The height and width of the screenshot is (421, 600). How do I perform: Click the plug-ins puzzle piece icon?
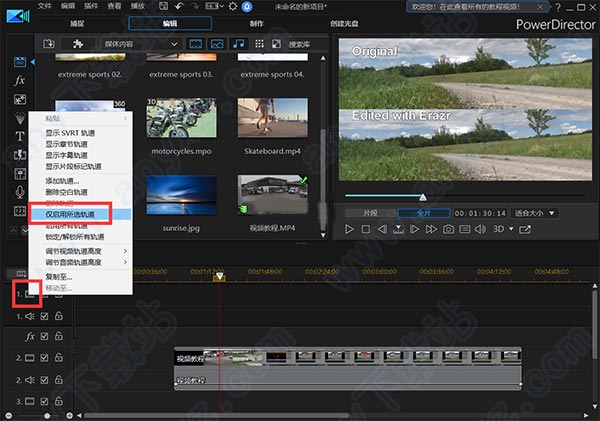[x=78, y=44]
